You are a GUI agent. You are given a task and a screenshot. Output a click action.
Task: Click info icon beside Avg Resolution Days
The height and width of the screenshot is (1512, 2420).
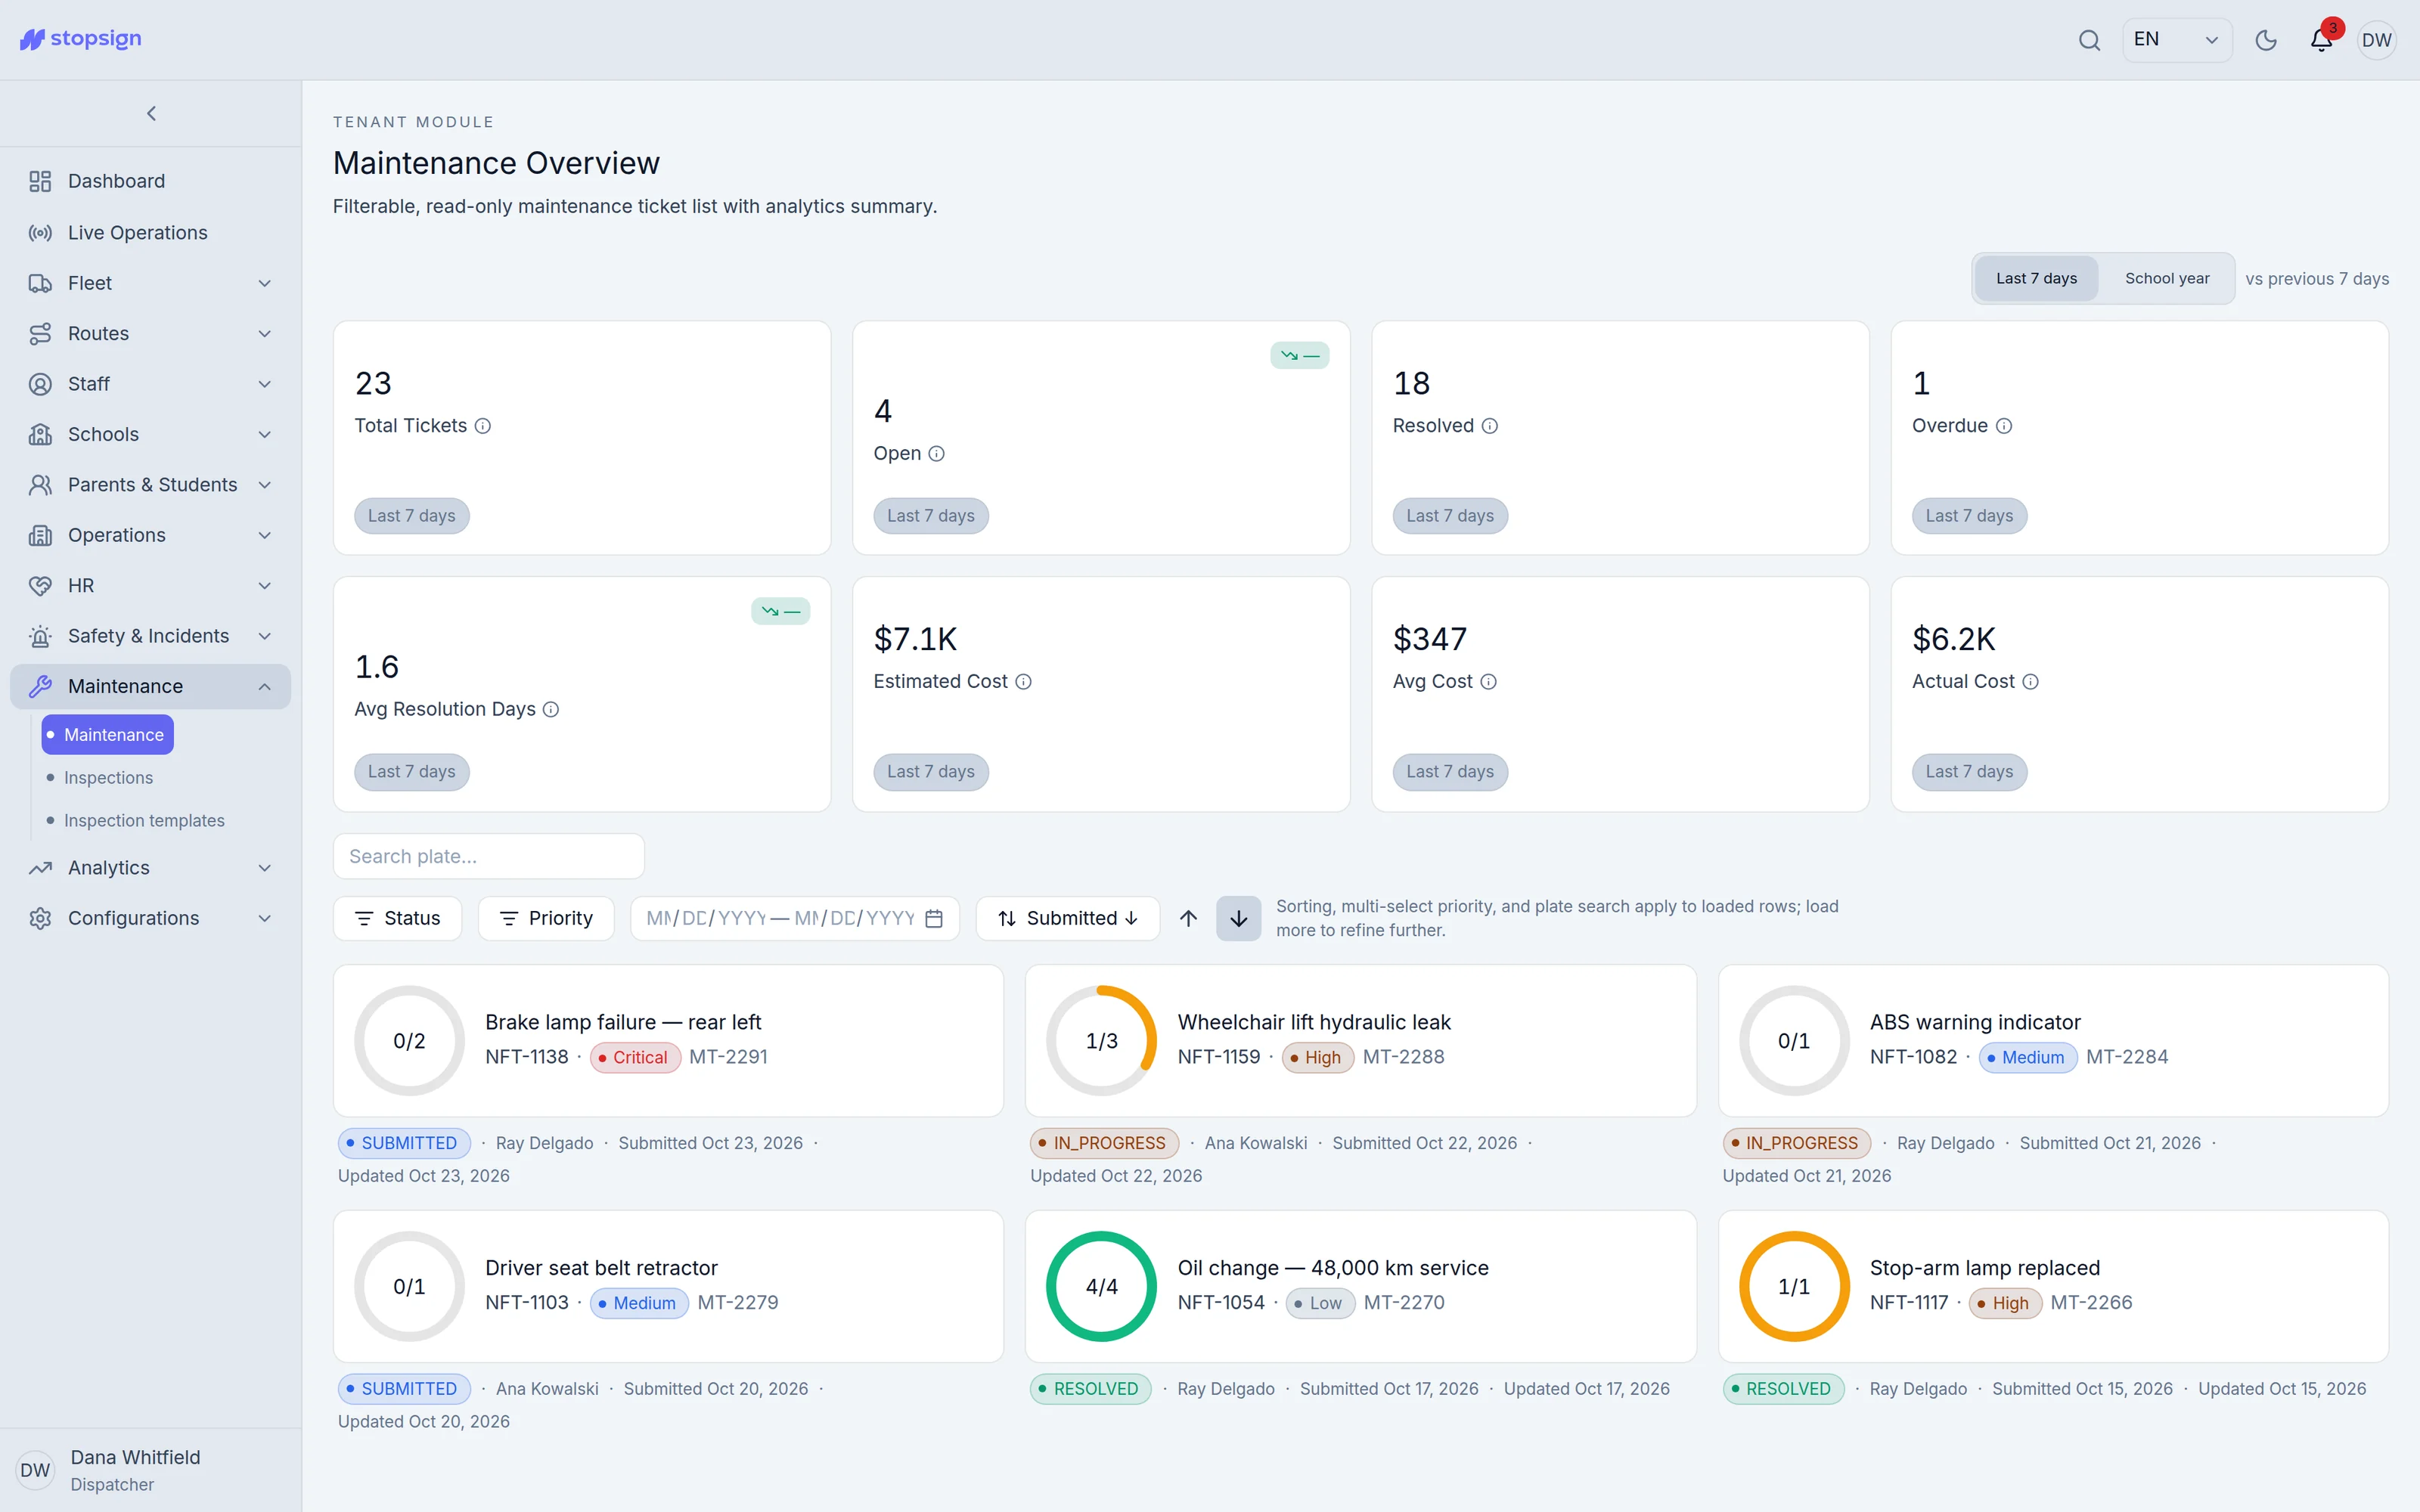551,710
